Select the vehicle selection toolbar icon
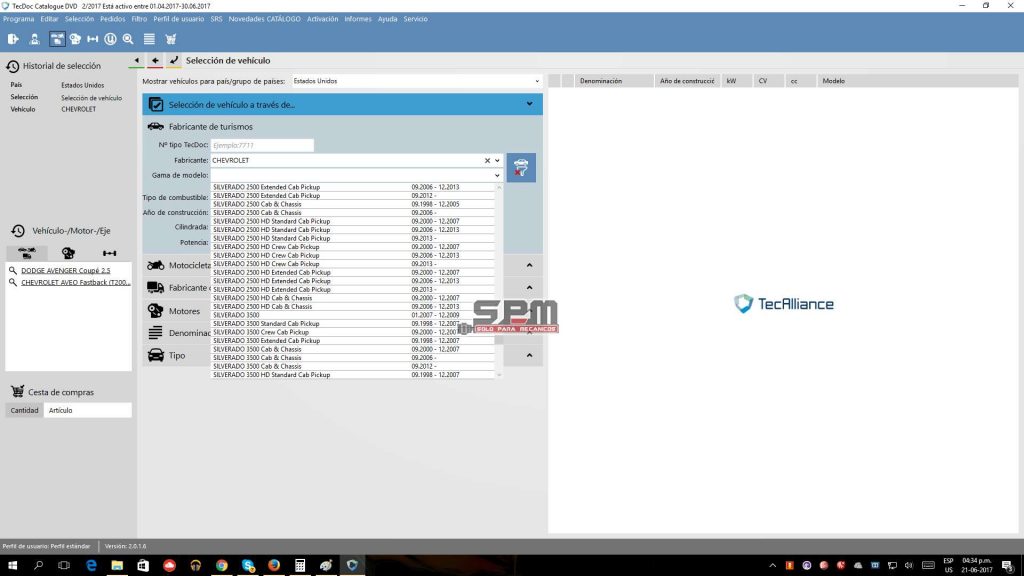The image size is (1024, 576). point(57,39)
